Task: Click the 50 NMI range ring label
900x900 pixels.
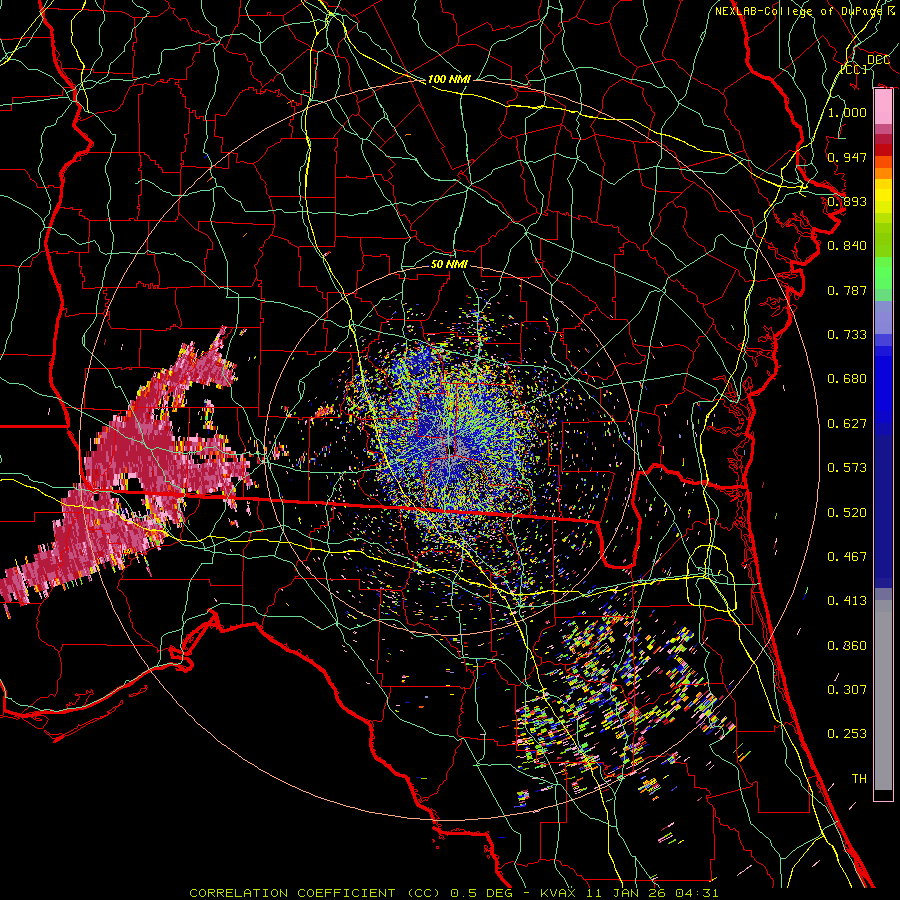Action: pos(449,264)
